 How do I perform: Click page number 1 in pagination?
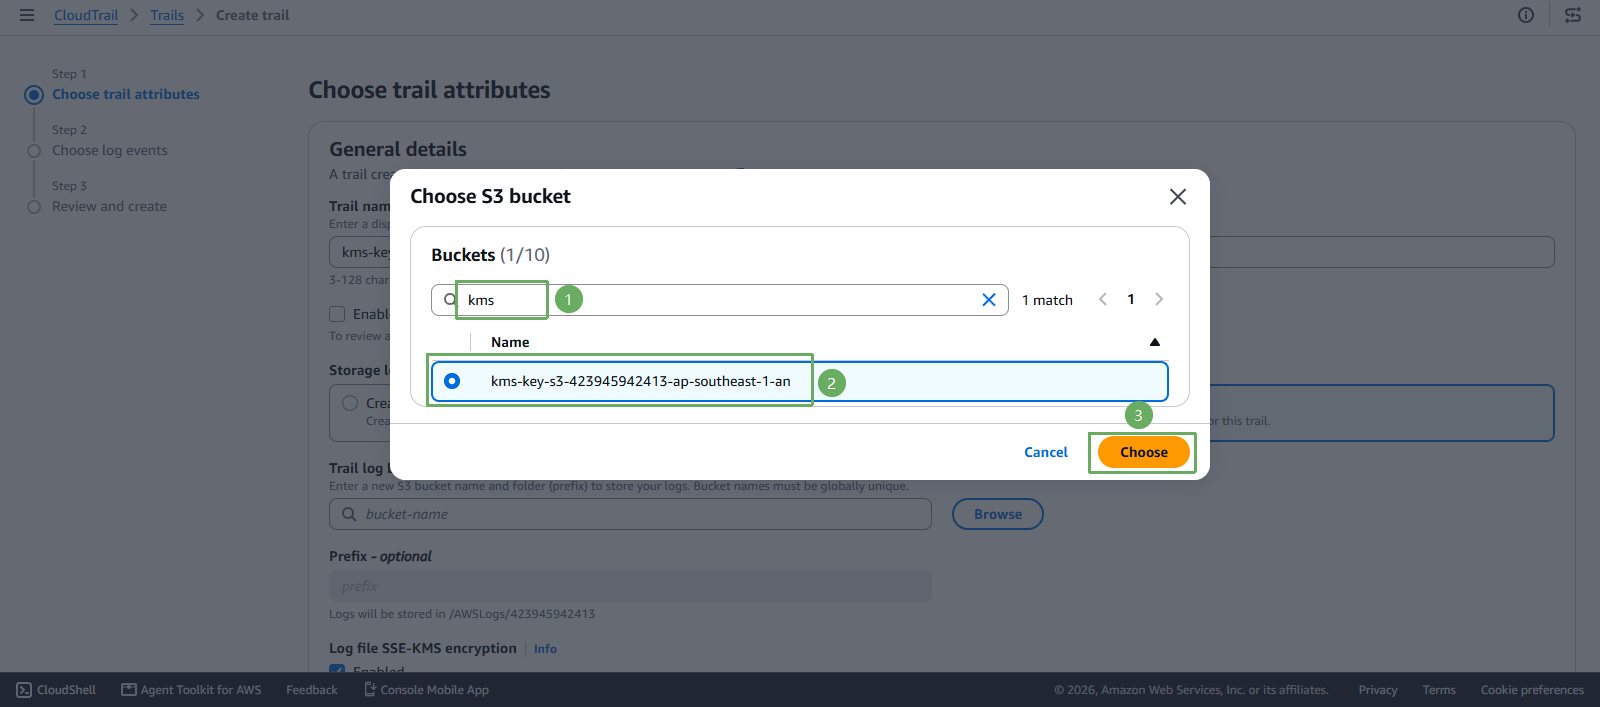pos(1131,299)
